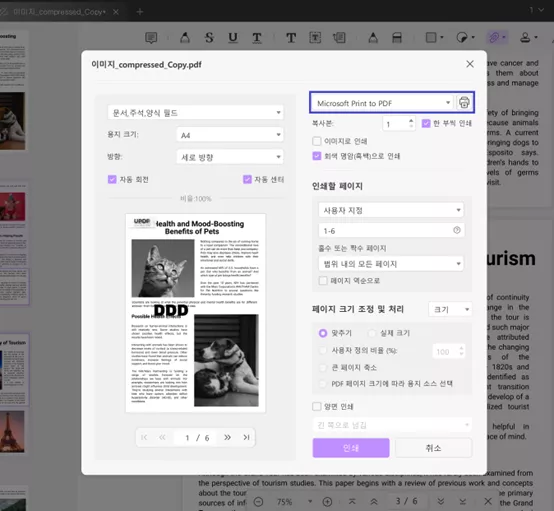Toggle grayscale 회색 명암 print checkbox

pyautogui.click(x=317, y=156)
